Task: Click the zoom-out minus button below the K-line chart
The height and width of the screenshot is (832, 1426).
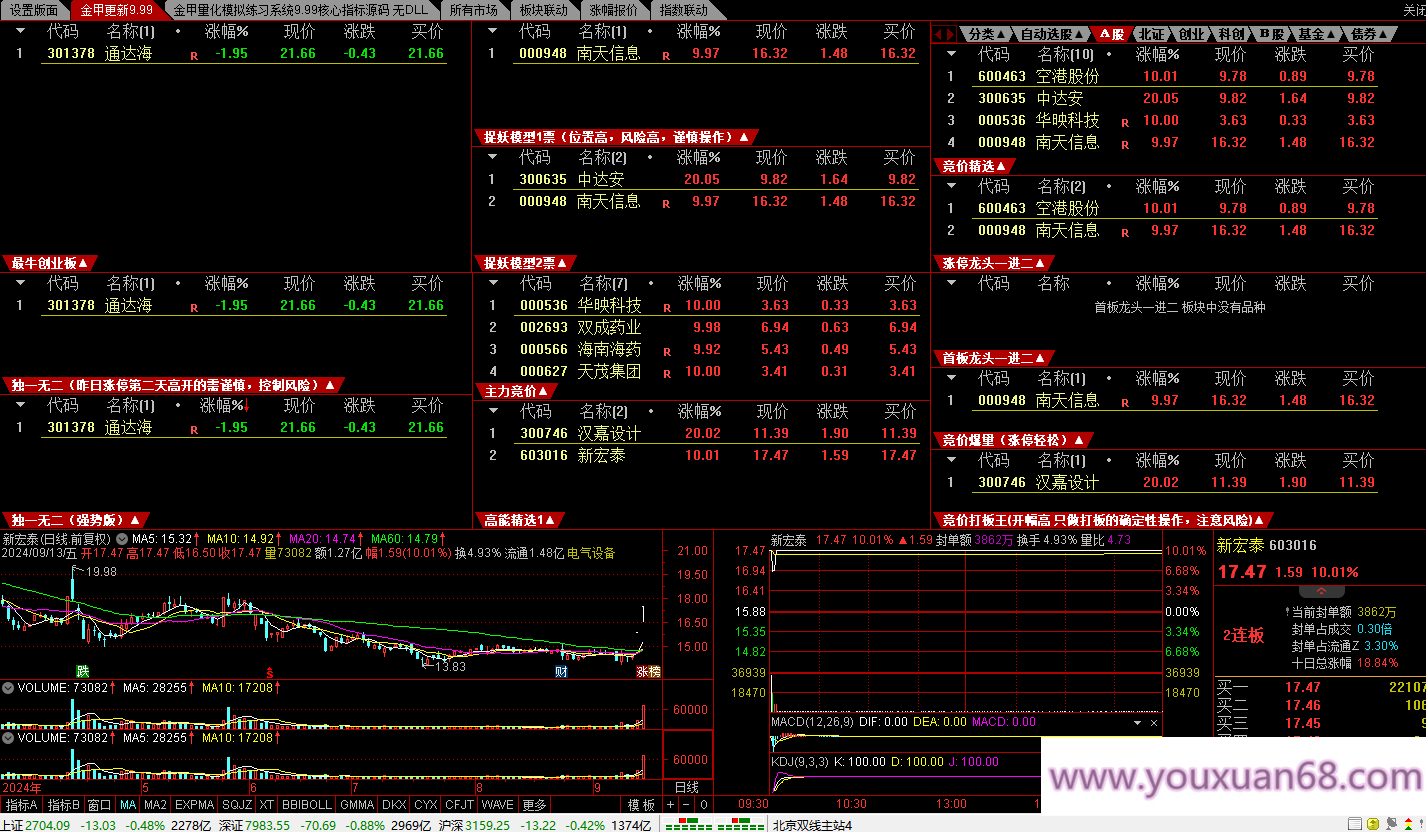Action: click(687, 805)
